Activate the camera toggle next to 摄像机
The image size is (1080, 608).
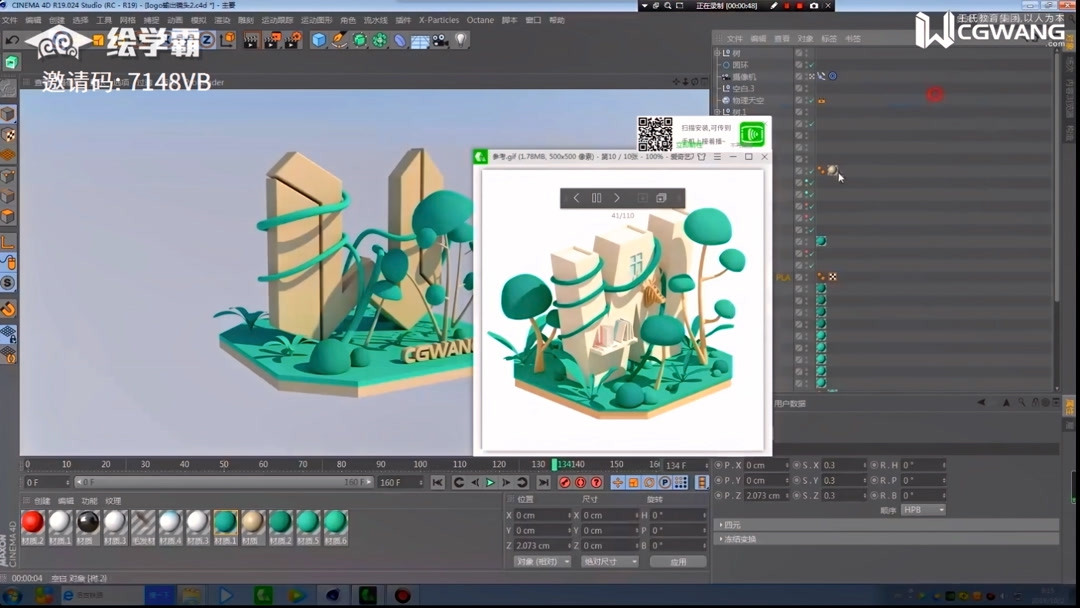(832, 75)
